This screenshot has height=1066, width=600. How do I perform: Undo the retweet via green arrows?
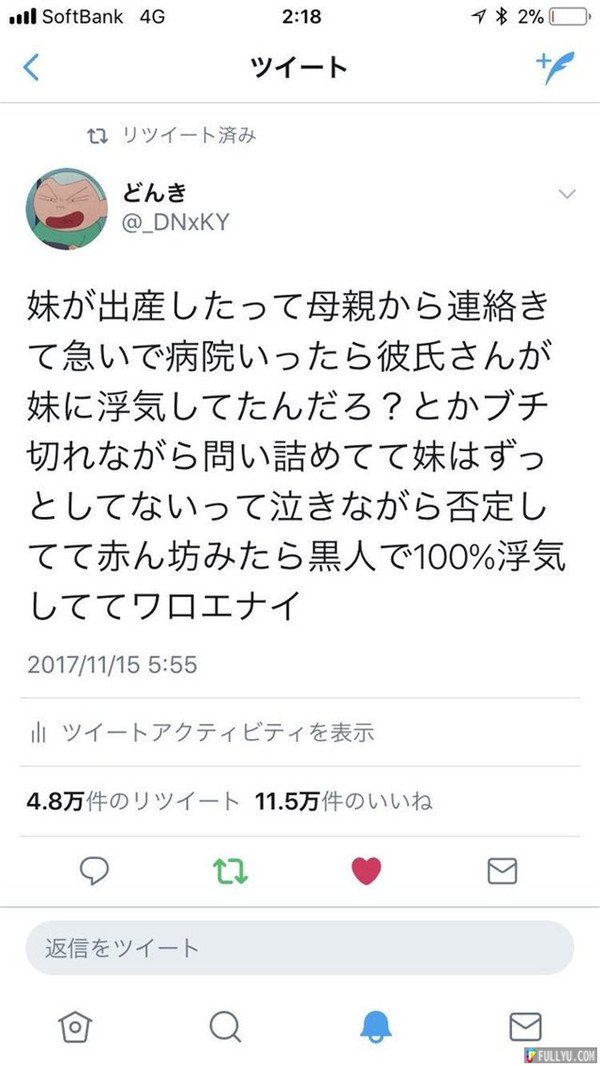tap(230, 871)
